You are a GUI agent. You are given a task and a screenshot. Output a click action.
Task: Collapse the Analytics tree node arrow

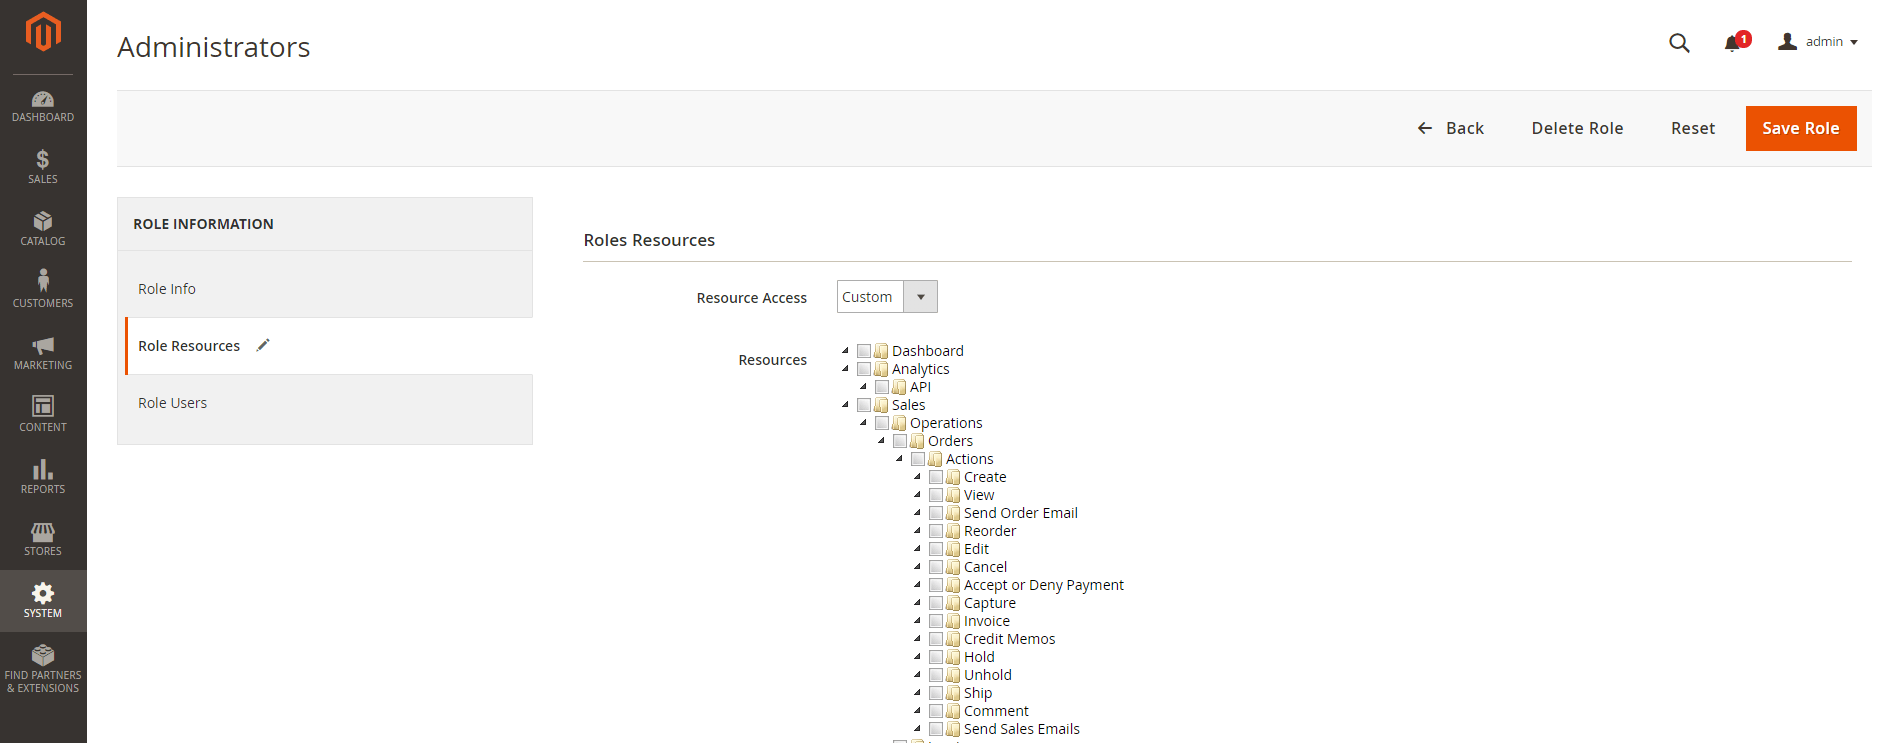point(846,369)
